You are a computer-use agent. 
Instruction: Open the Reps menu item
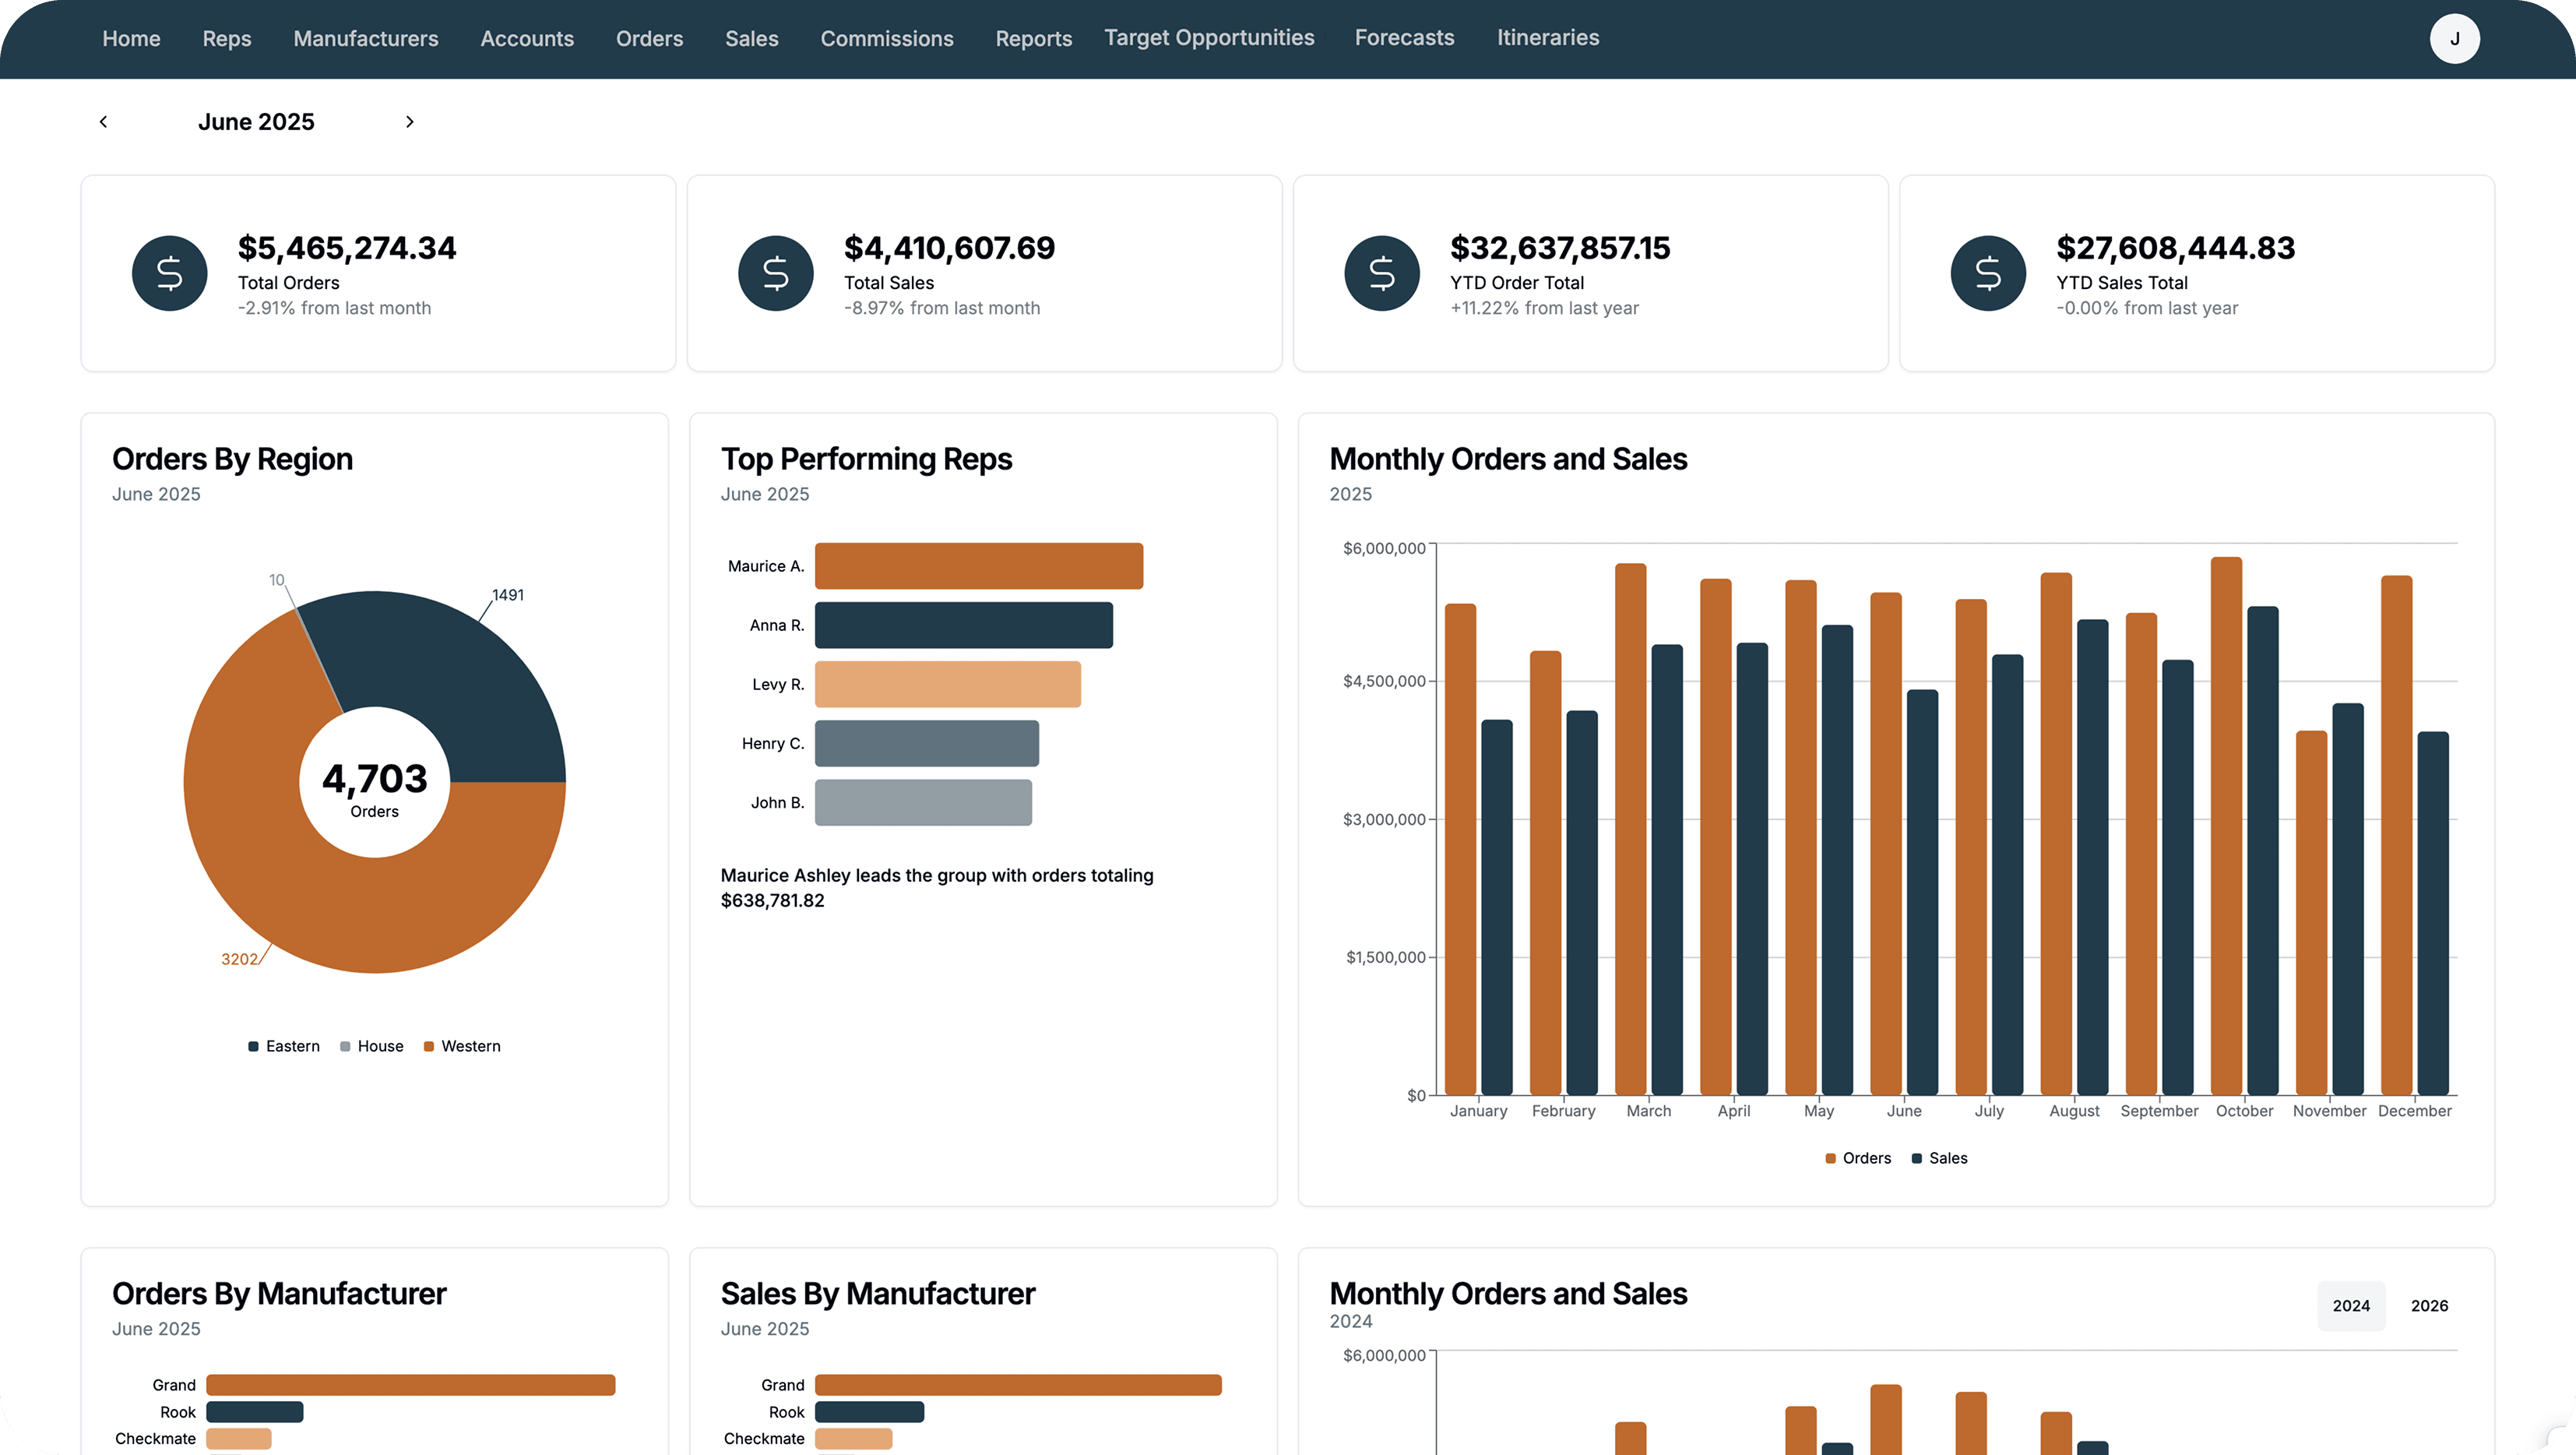tap(227, 39)
